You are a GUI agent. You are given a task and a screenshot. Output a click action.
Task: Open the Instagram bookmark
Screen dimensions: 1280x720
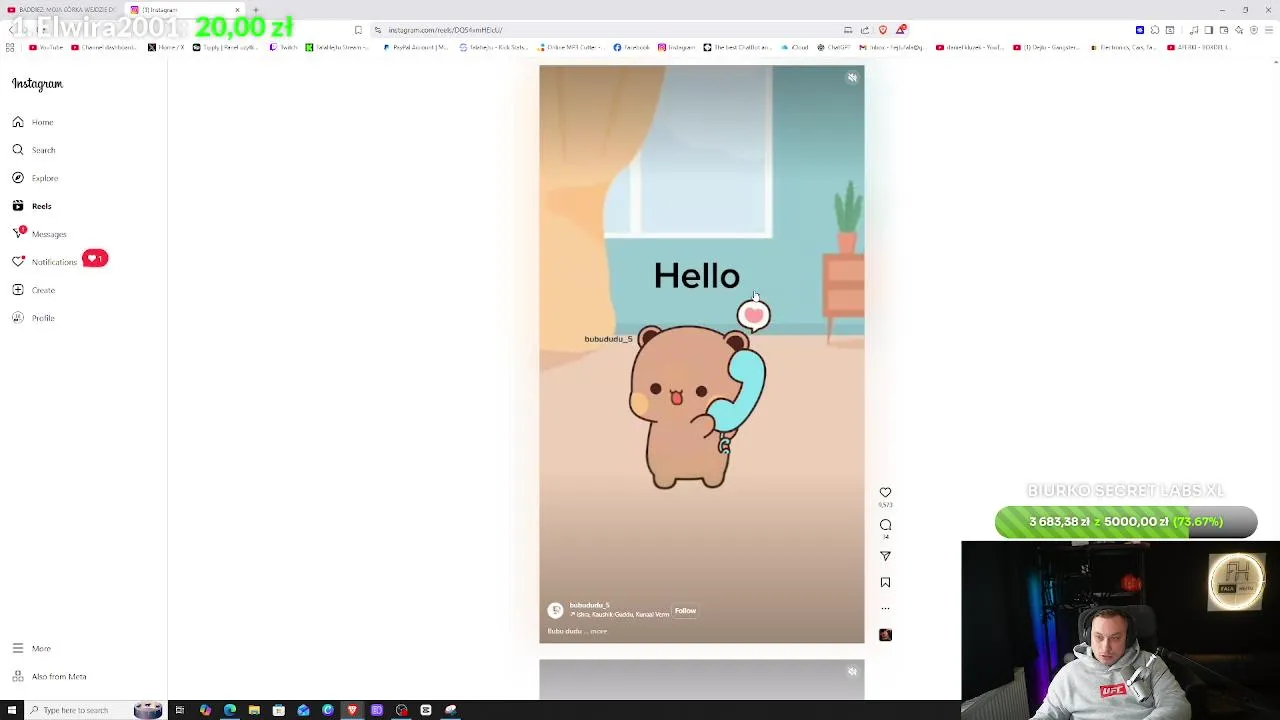pyautogui.click(x=675, y=47)
